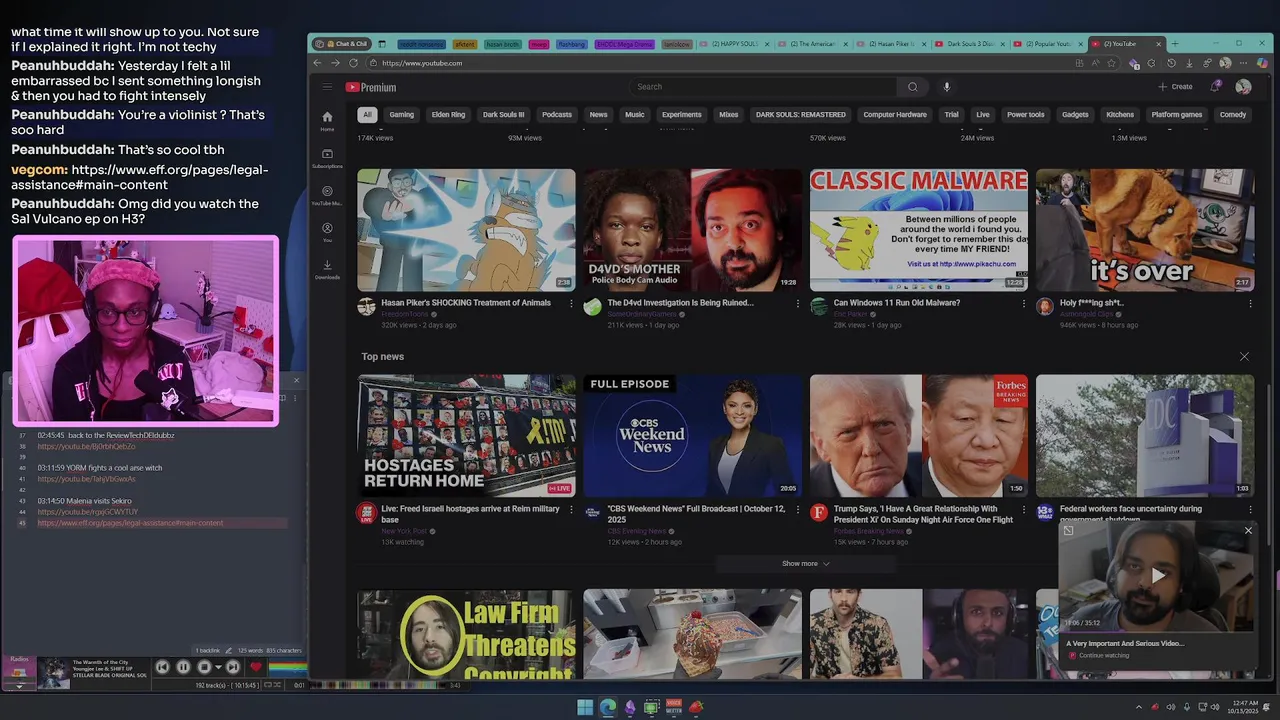Screen dimensions: 1280x720
Task: Select the Podcasts filter chip
Action: pyautogui.click(x=557, y=115)
